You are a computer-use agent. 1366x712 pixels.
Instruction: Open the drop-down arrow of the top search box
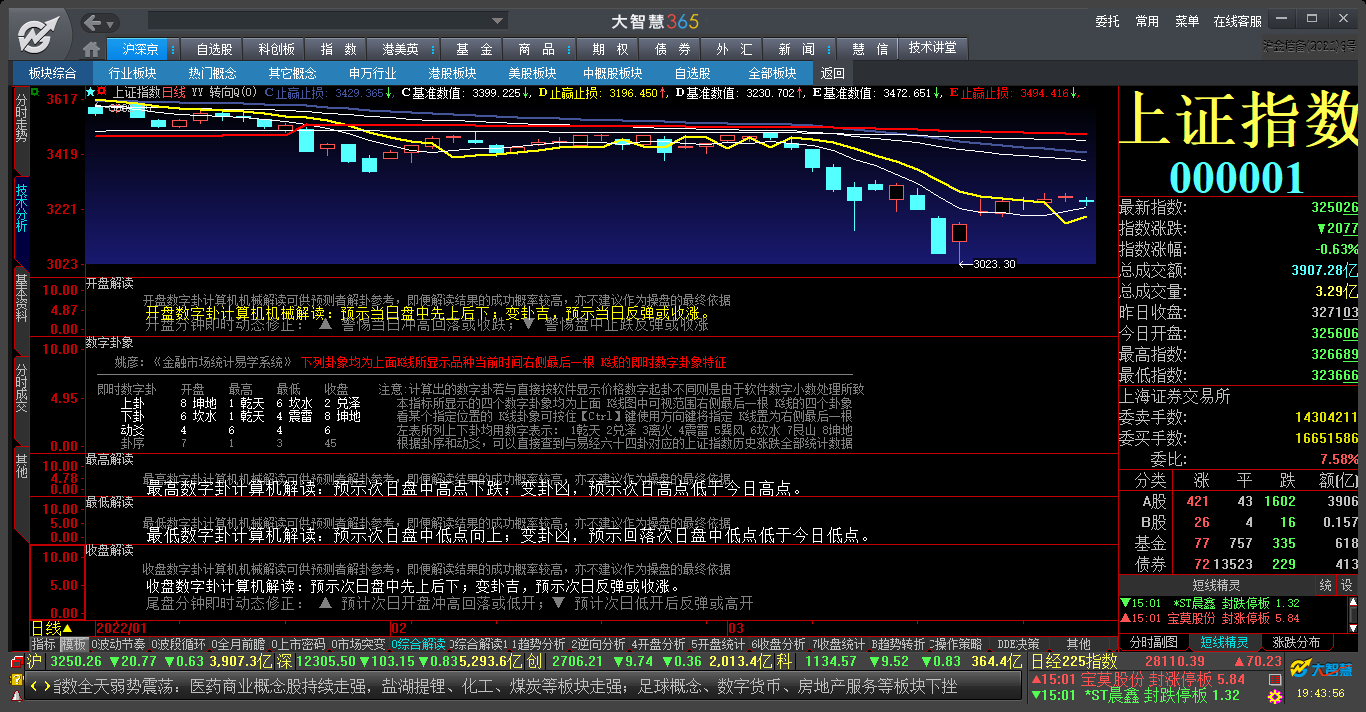(x=499, y=21)
